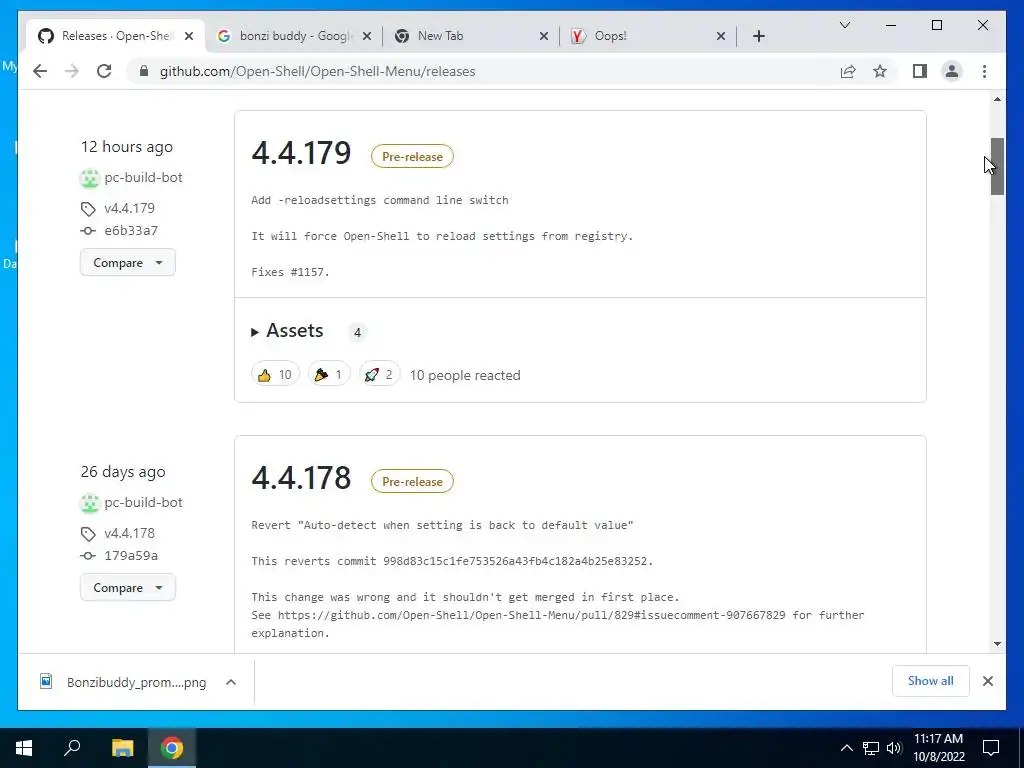The height and width of the screenshot is (768, 1024).
Task: Open the v4.4.179 tag link
Action: [129, 208]
